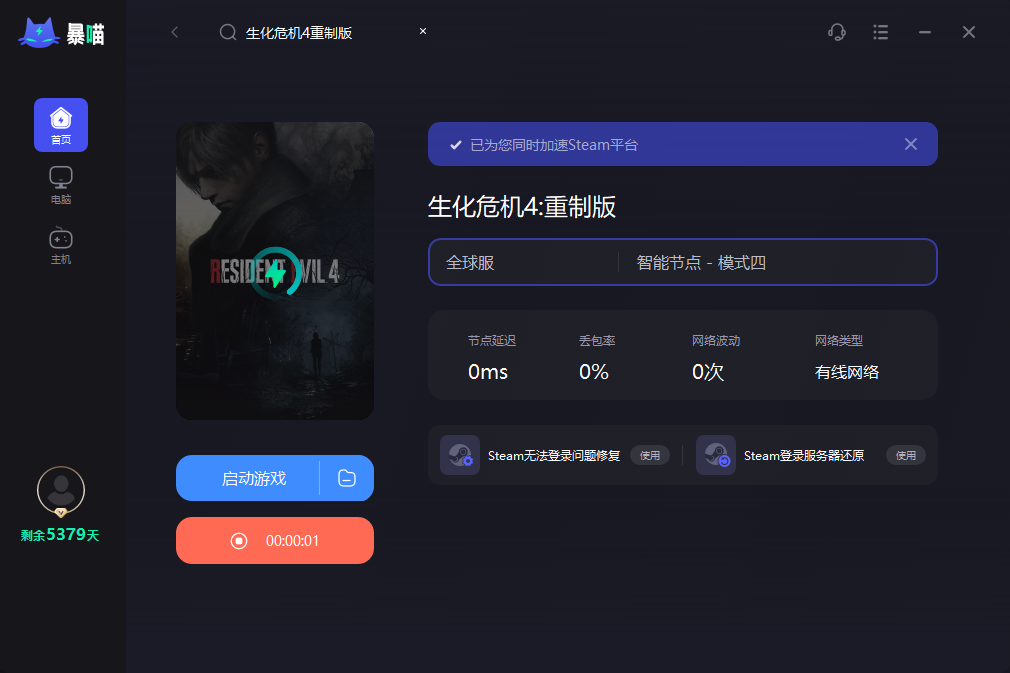Clear the search text with the x

(x=423, y=31)
